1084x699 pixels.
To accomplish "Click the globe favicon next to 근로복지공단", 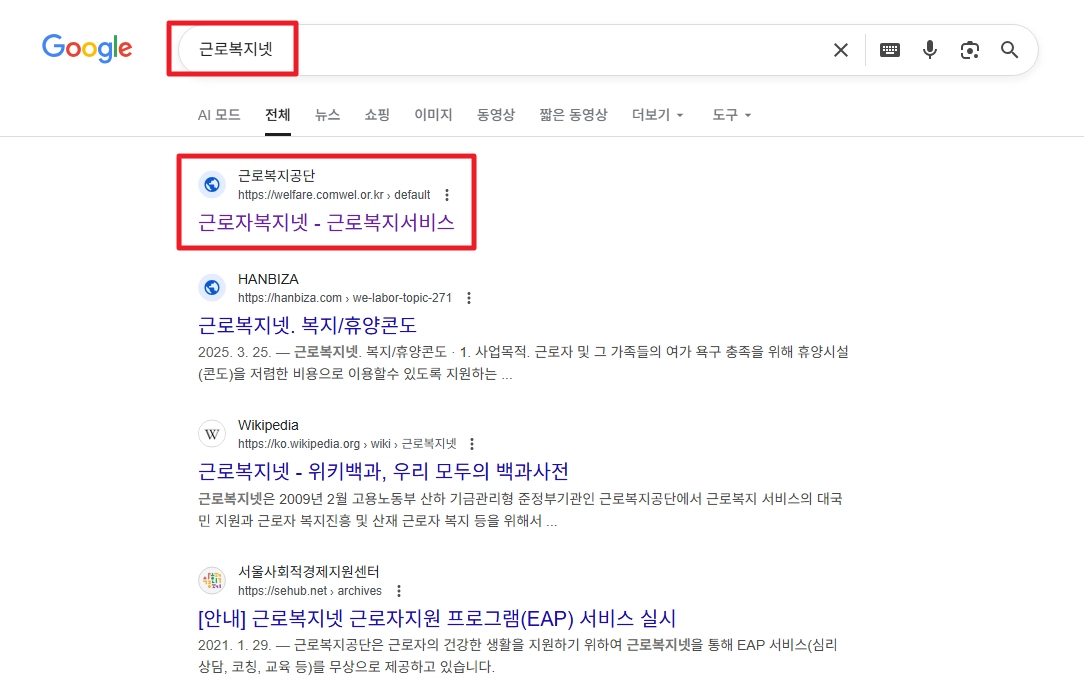I will (x=211, y=185).
